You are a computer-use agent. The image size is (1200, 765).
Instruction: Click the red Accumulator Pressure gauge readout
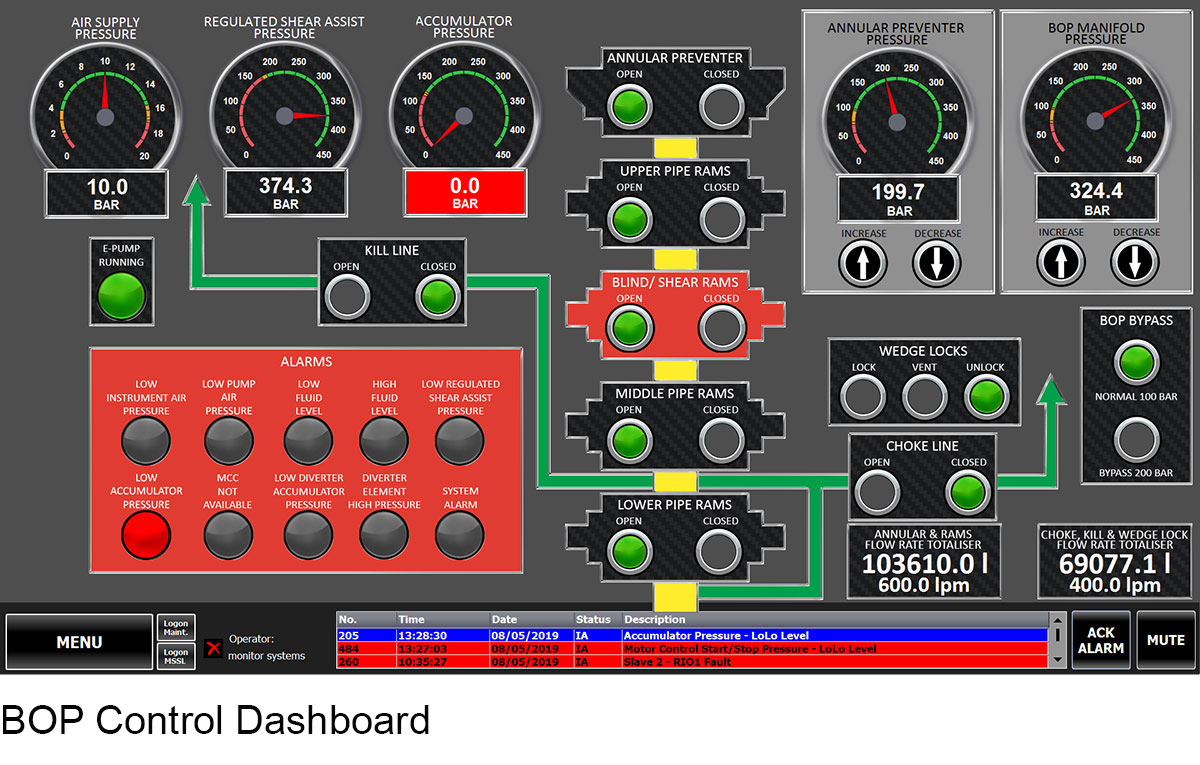(x=464, y=192)
